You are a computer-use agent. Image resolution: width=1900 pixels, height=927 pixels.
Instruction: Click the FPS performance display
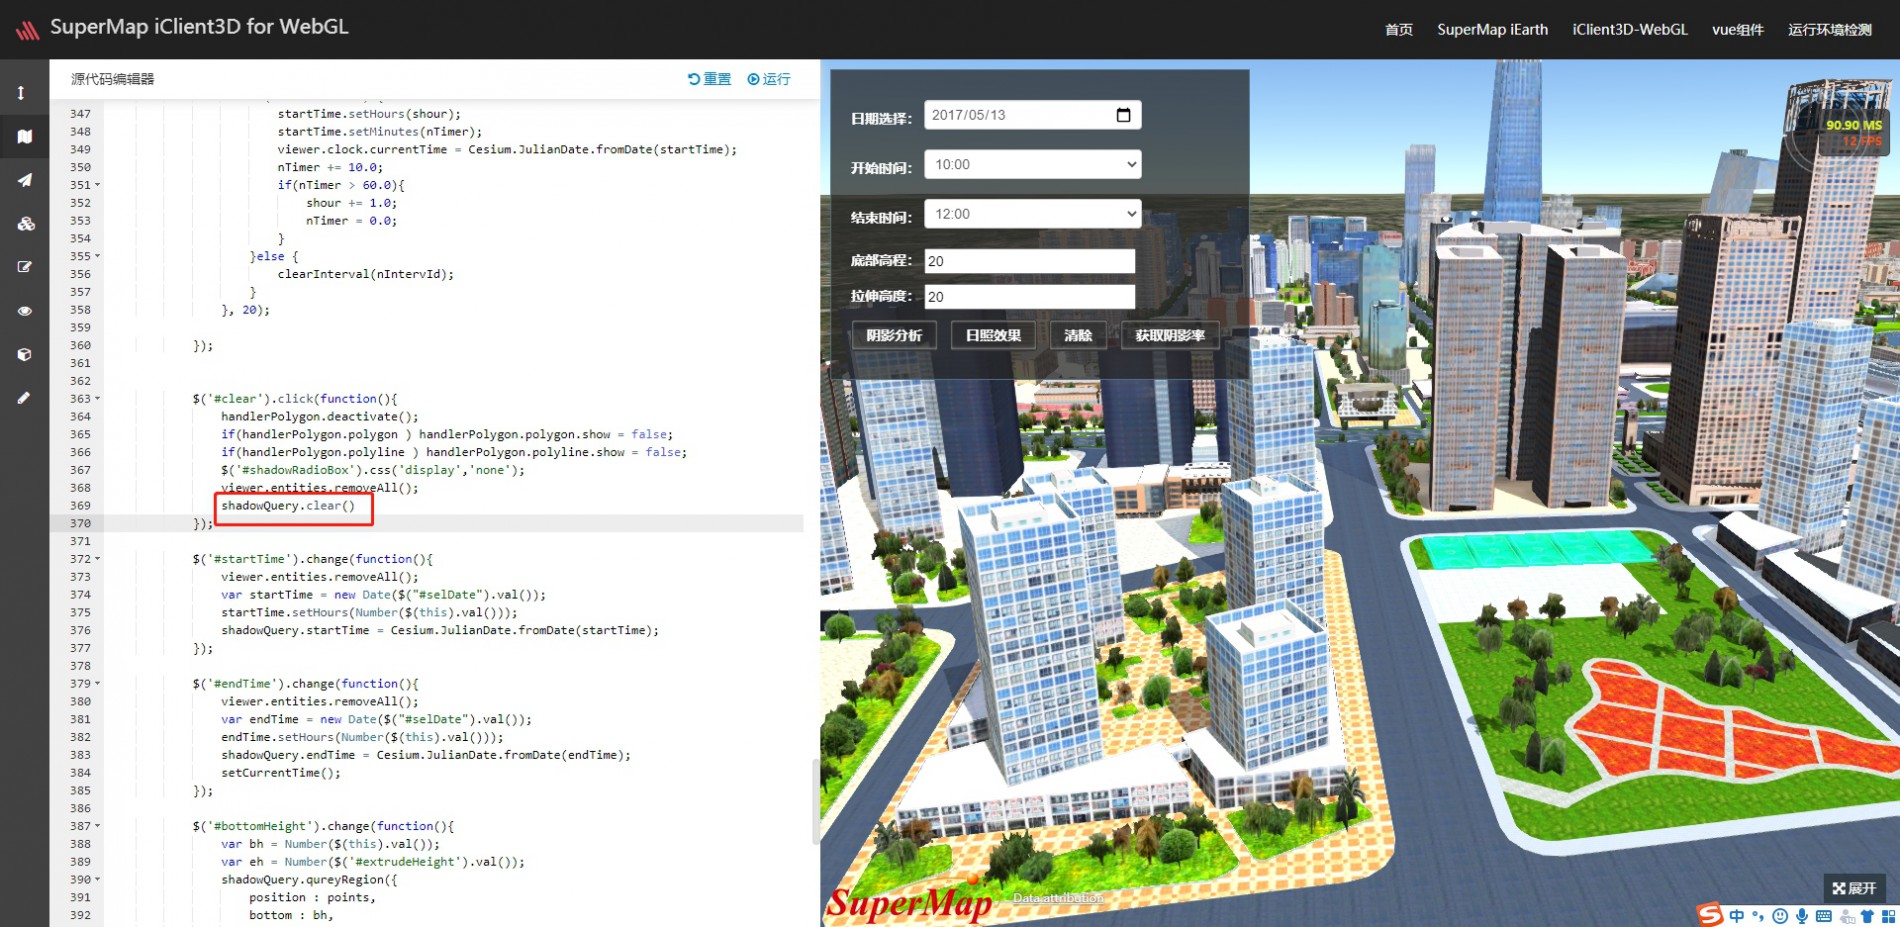[1853, 133]
